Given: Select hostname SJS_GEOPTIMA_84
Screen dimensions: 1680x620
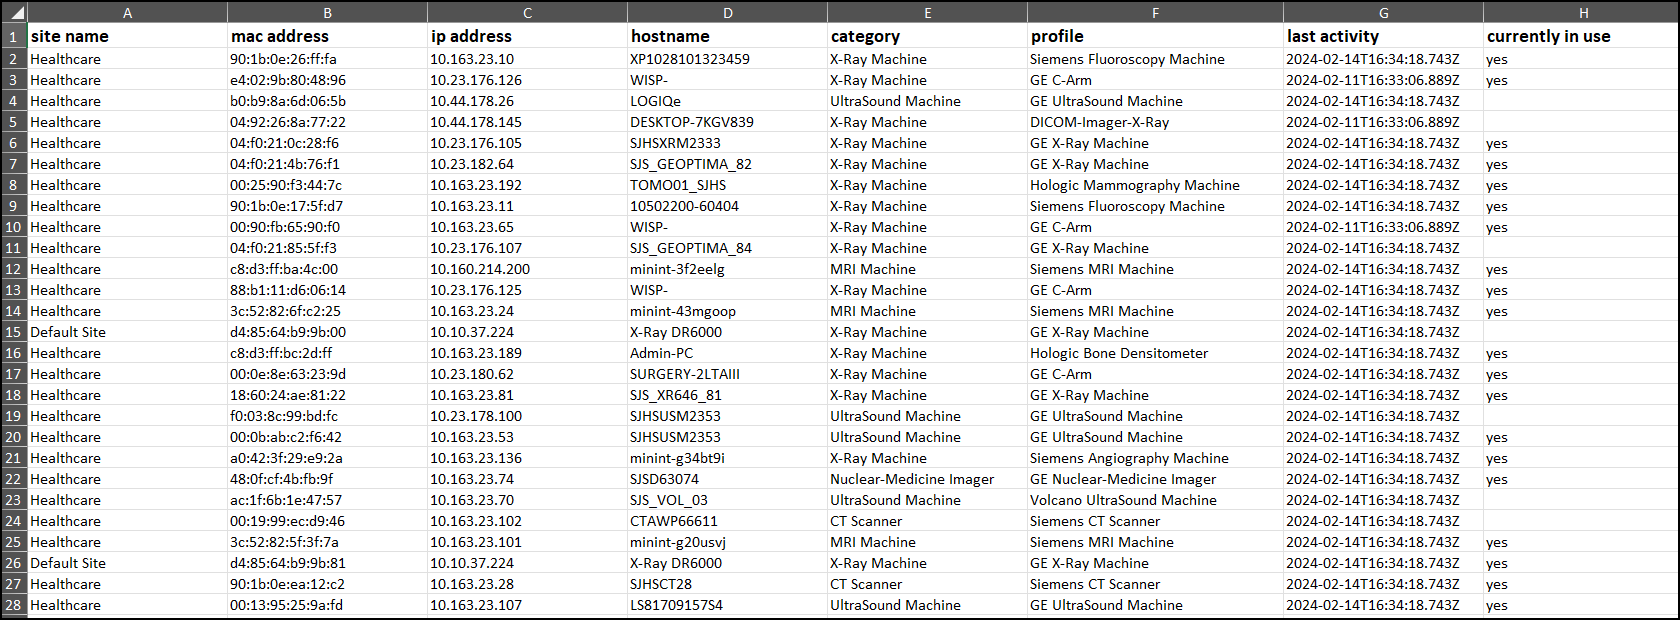Looking at the screenshot, I should 728,248.
